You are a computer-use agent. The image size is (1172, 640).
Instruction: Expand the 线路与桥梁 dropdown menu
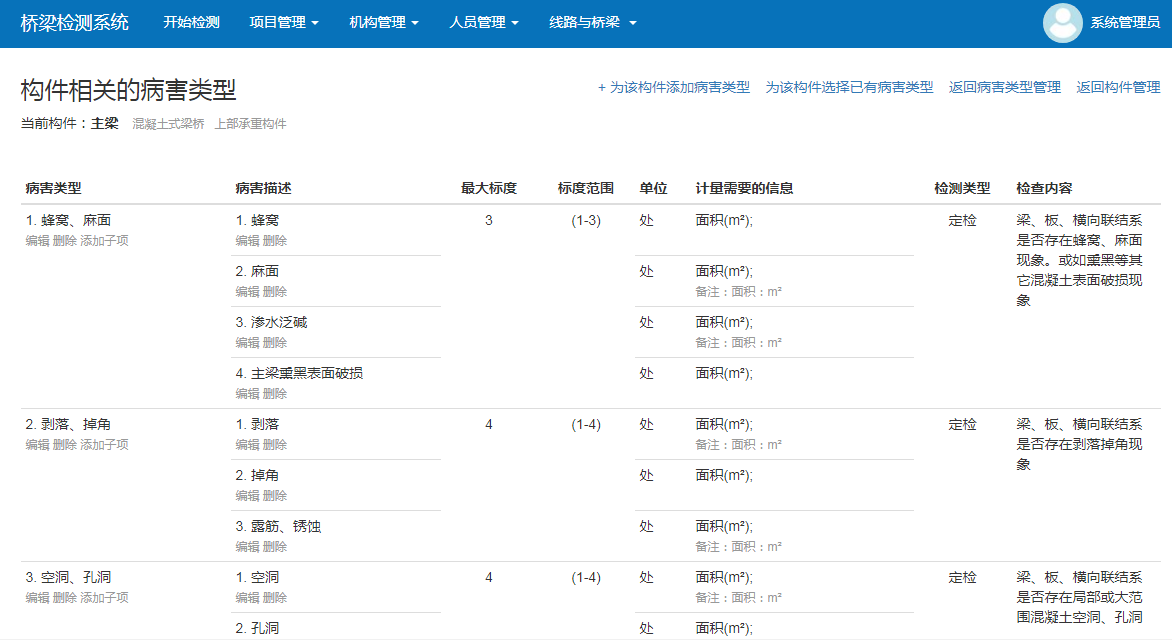click(592, 23)
